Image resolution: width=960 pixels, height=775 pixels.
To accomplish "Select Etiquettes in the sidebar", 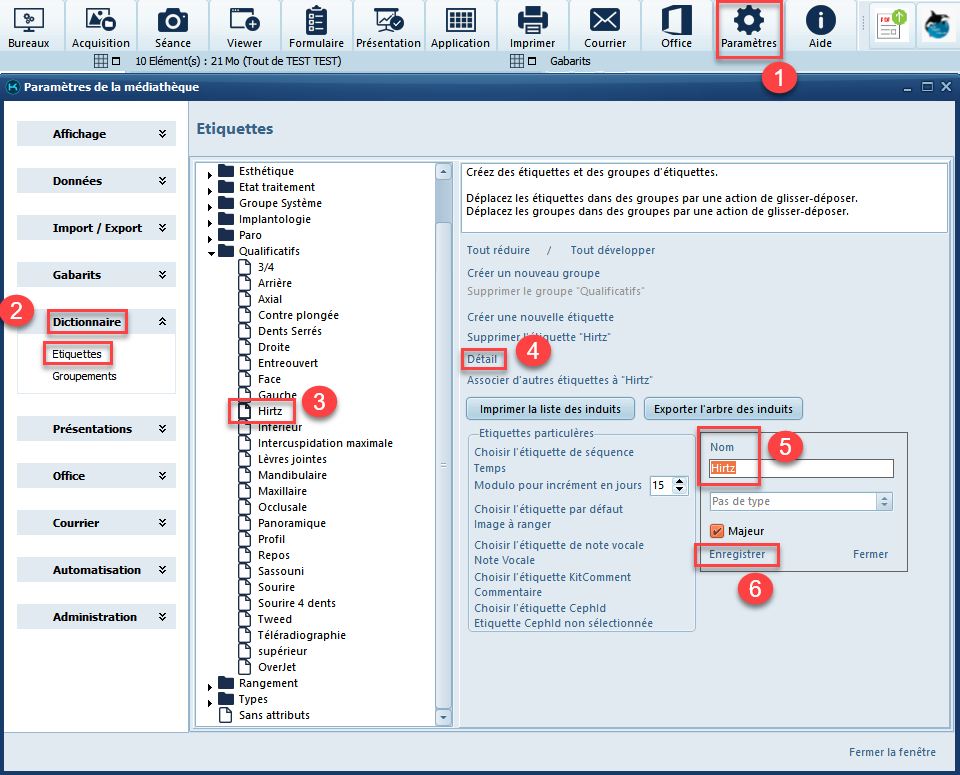I will click(77, 354).
